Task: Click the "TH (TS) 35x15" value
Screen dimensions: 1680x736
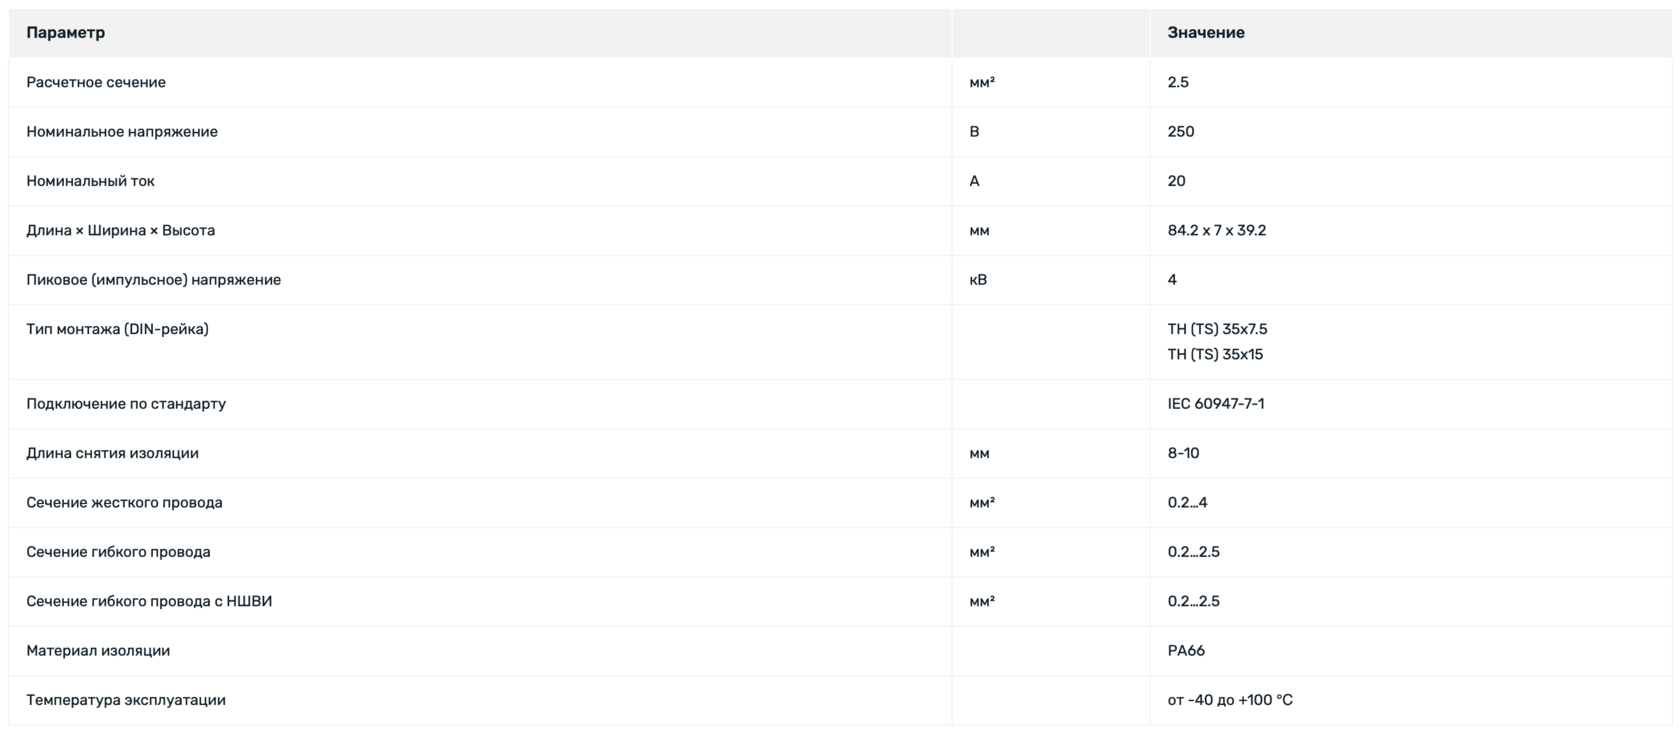Action: coord(1215,354)
